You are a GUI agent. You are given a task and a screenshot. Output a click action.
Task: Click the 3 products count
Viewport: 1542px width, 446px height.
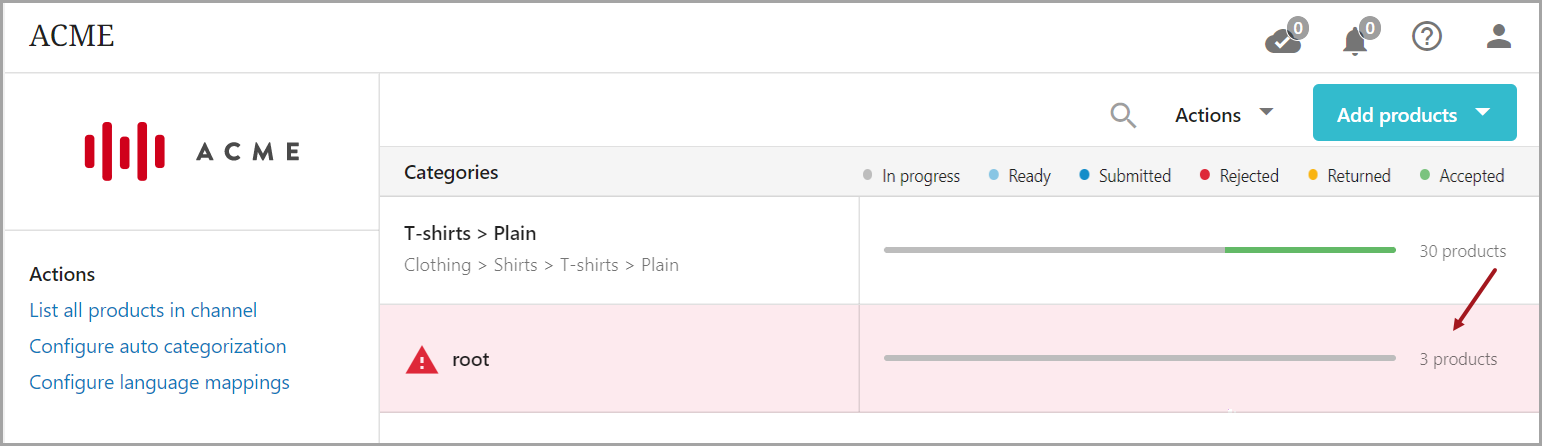pos(1458,359)
